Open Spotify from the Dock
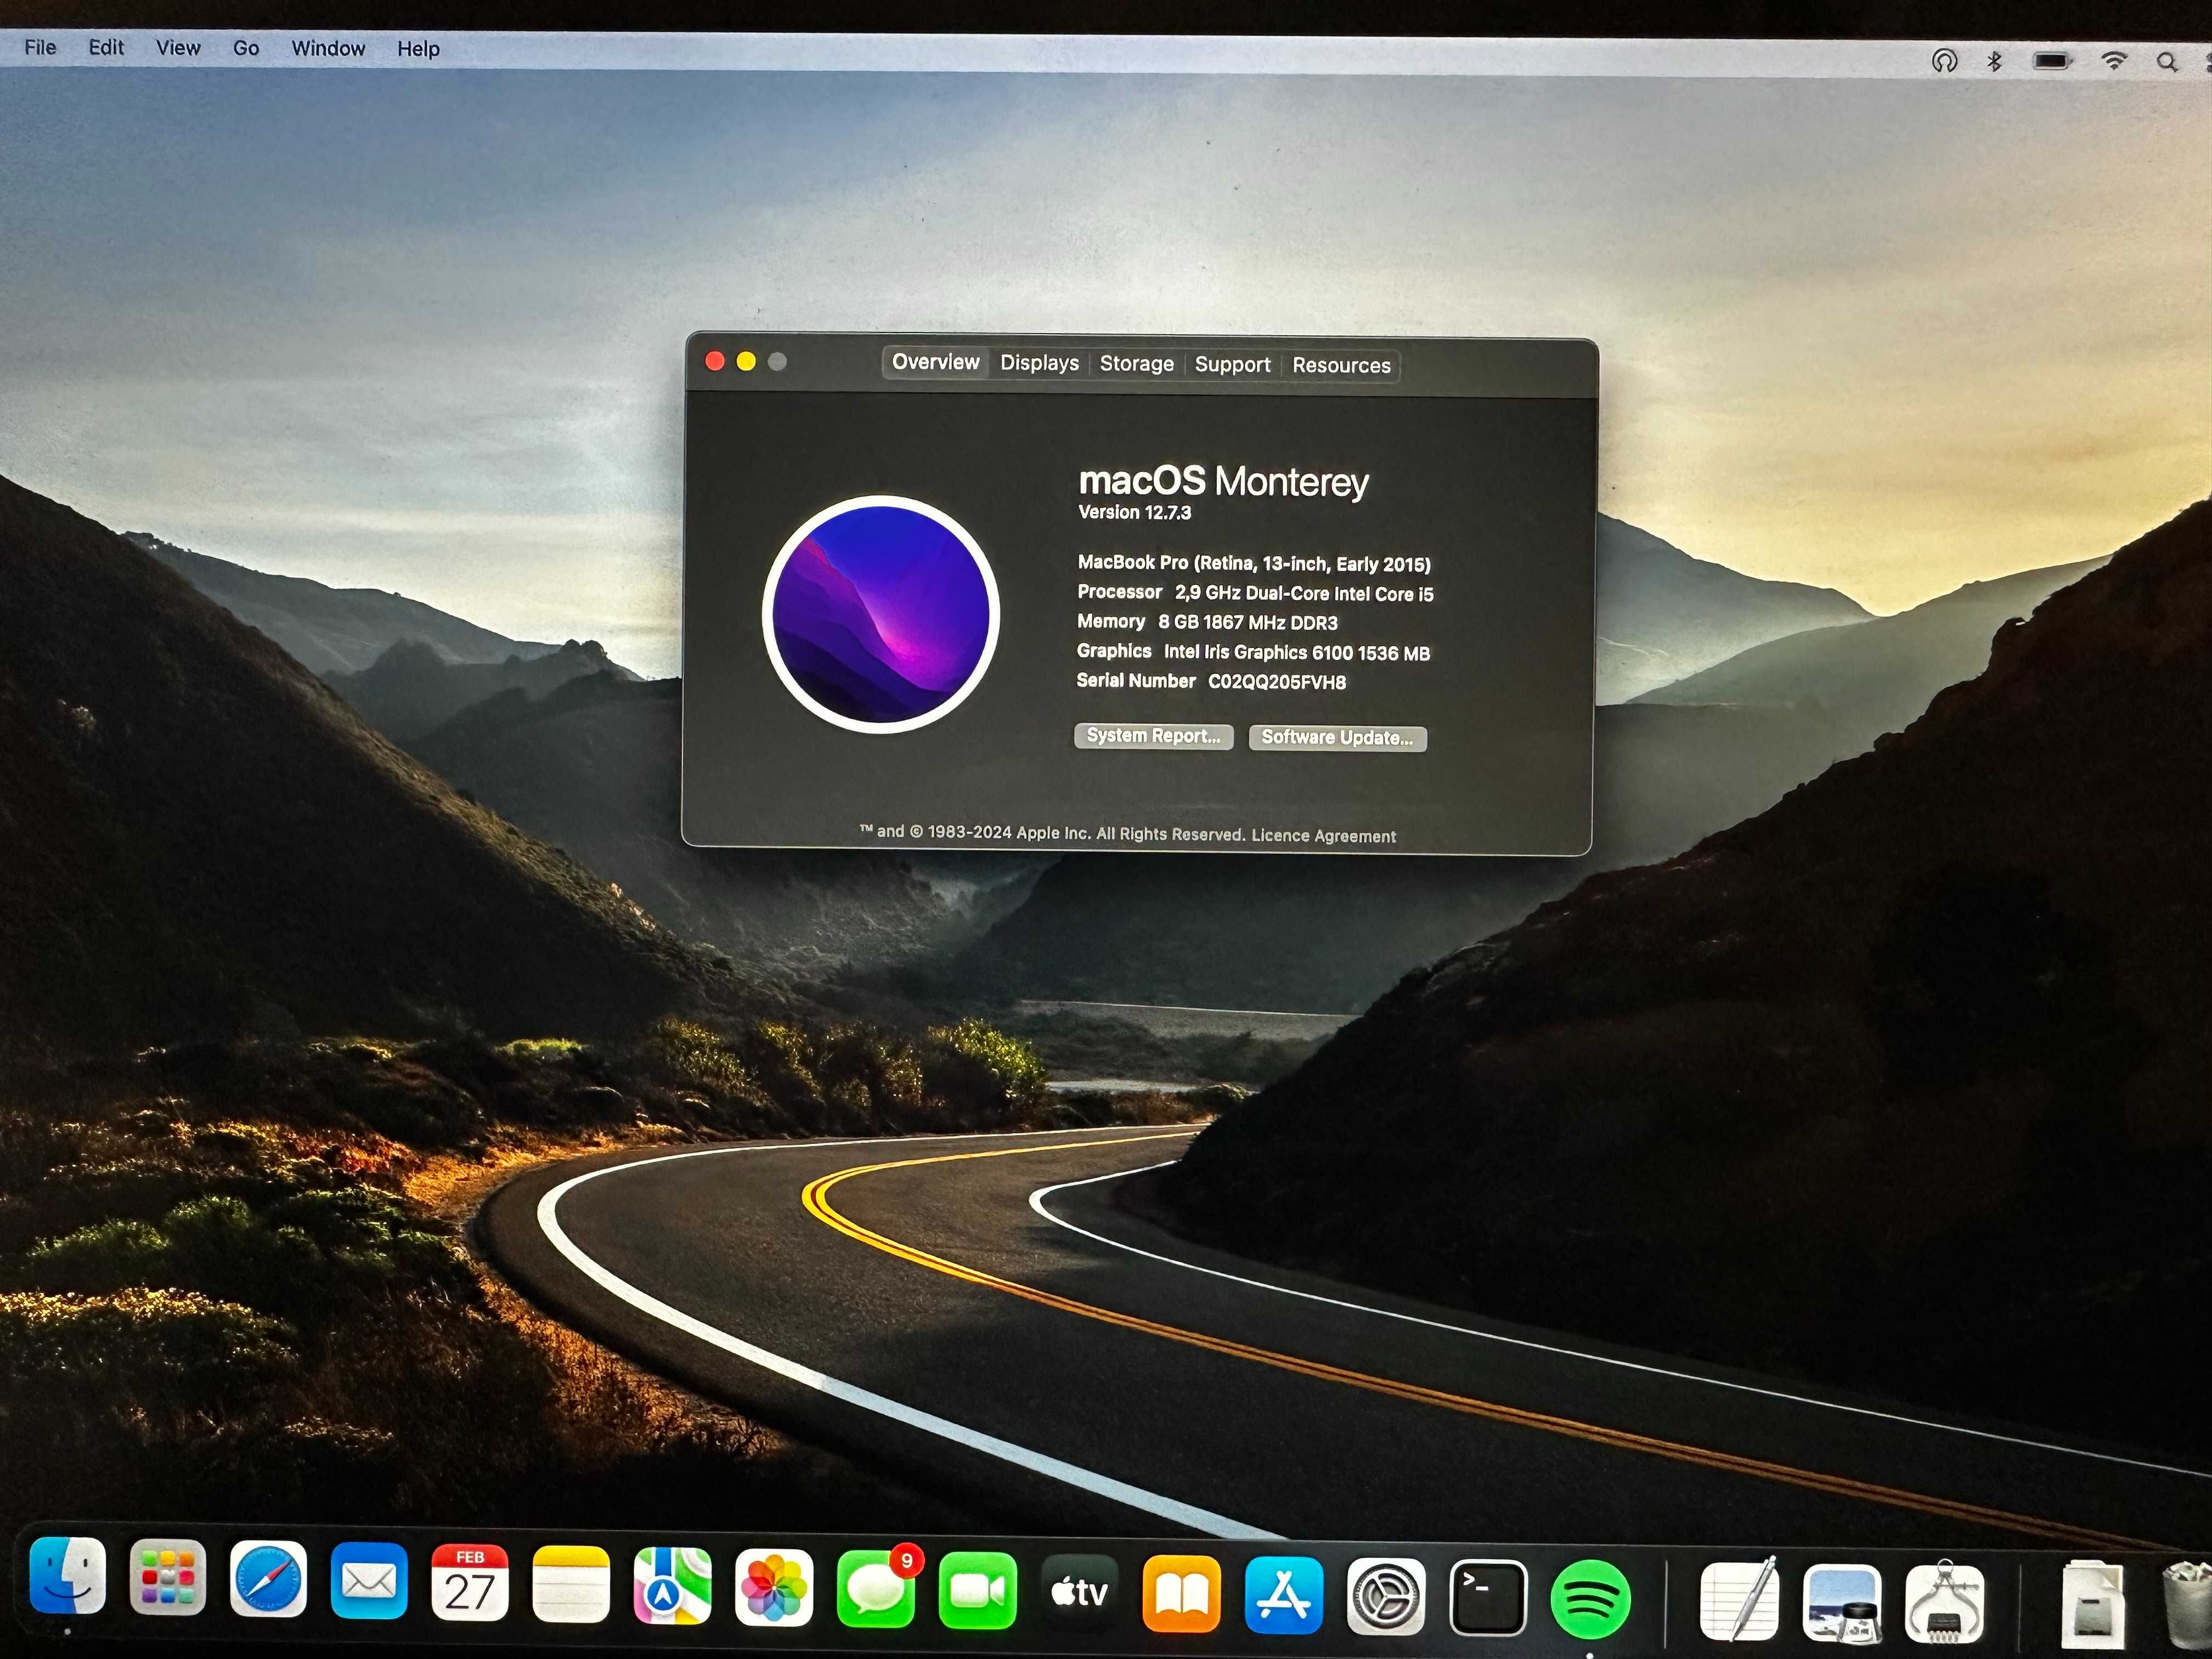The height and width of the screenshot is (1659, 2212). (x=1590, y=1600)
